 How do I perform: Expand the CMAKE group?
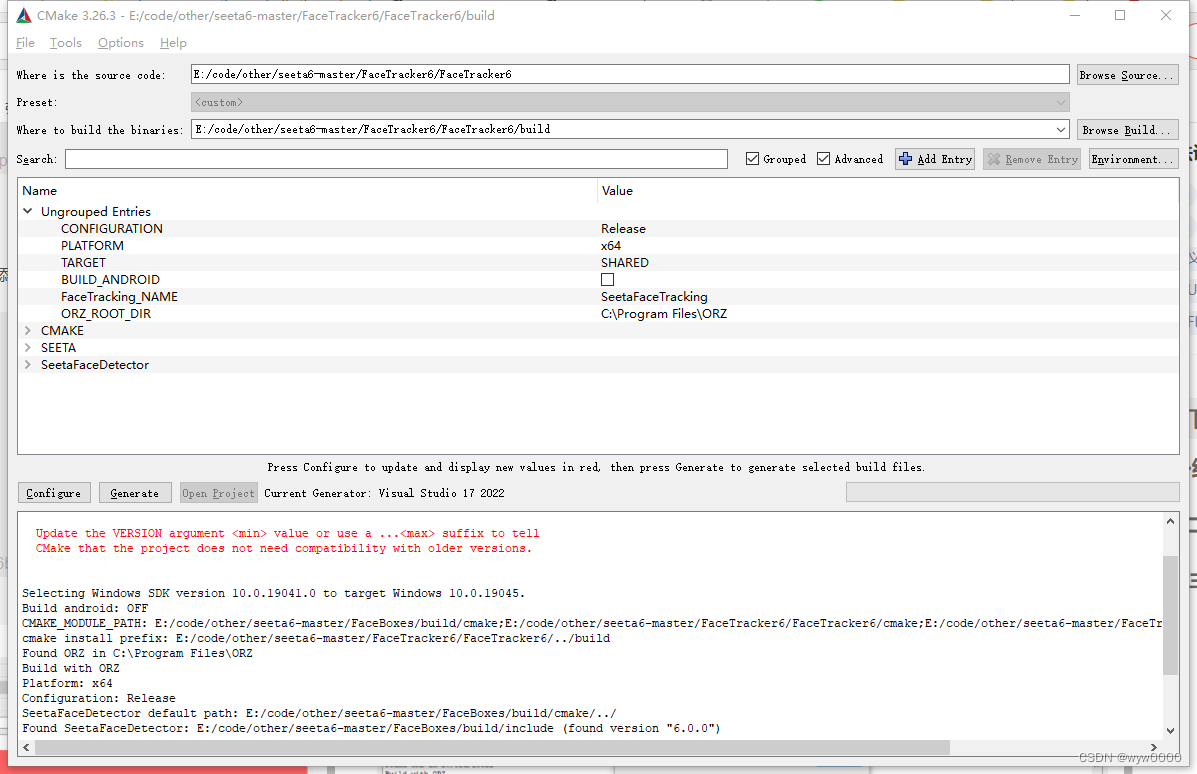click(x=27, y=331)
